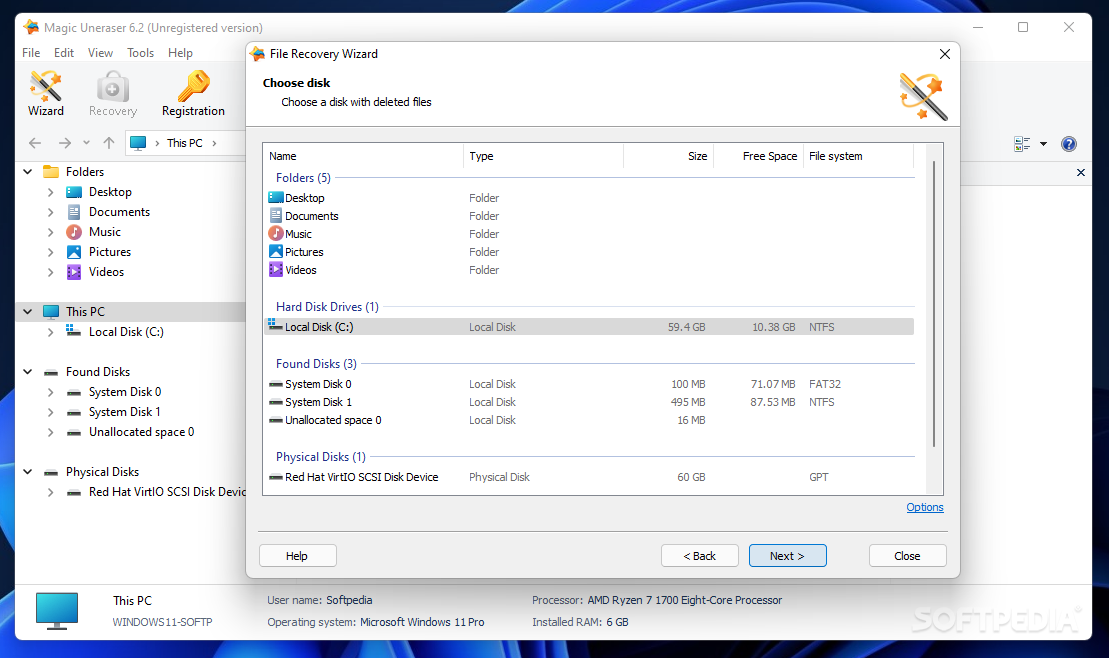This screenshot has height=658, width=1109.
Task: Click the view mode icon in toolbar
Action: tap(1022, 144)
